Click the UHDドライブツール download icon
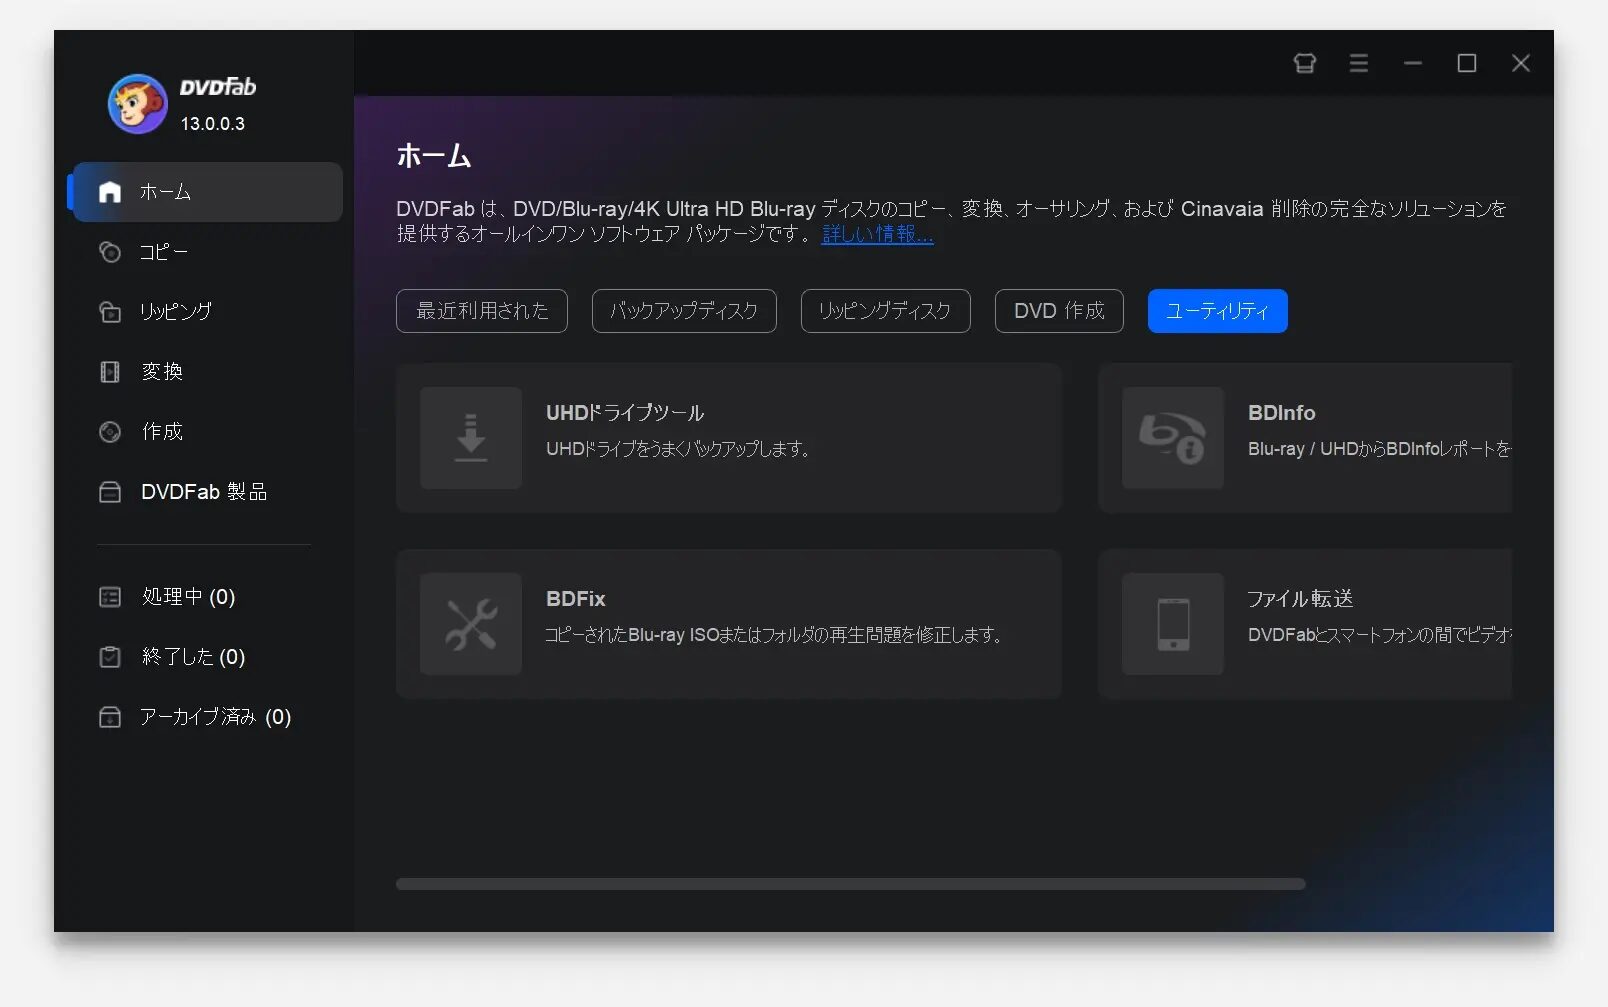 (x=471, y=438)
